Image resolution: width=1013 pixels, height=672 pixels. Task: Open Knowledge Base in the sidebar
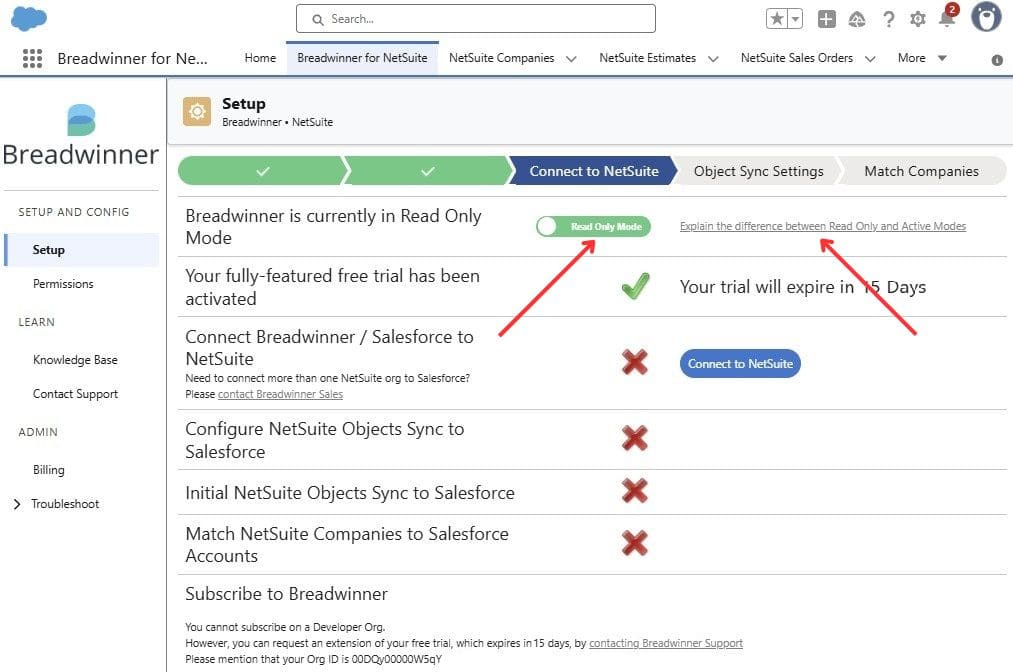[75, 360]
